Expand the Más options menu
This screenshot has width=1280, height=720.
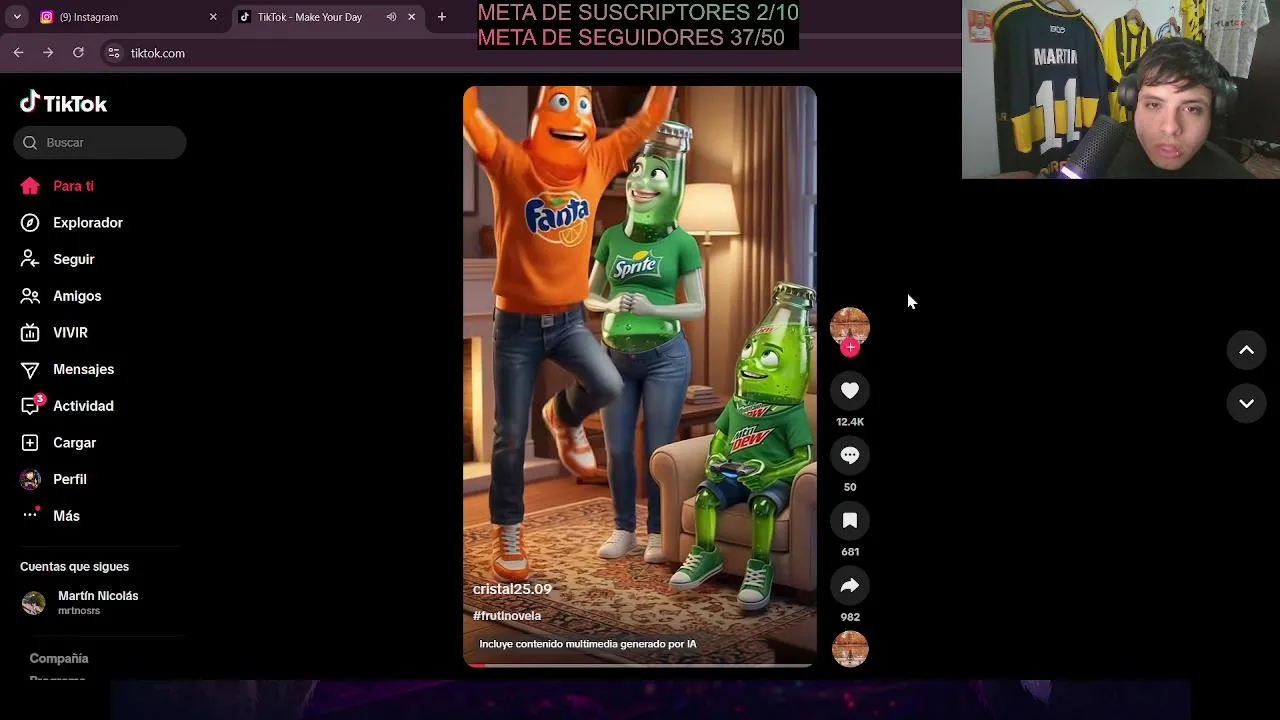click(x=50, y=516)
